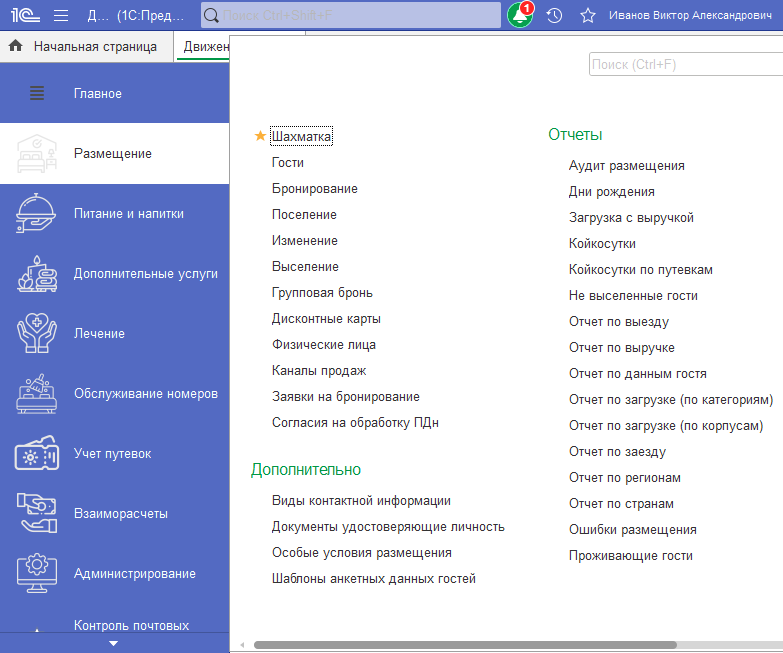Select the Обслуживание номеров sidebar icon
Image resolution: width=783 pixels, height=653 pixels.
36,394
